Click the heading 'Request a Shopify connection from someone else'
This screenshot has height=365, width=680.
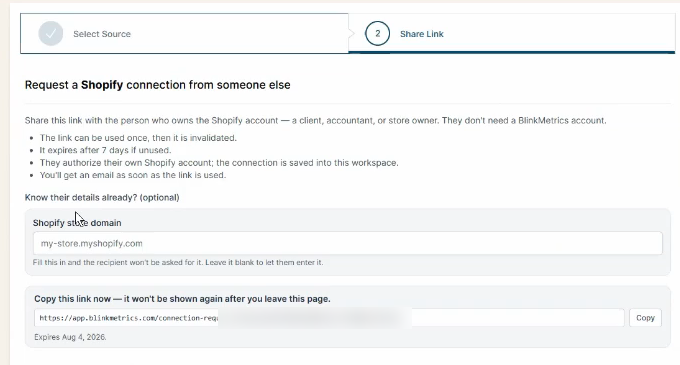pyautogui.click(x=157, y=85)
